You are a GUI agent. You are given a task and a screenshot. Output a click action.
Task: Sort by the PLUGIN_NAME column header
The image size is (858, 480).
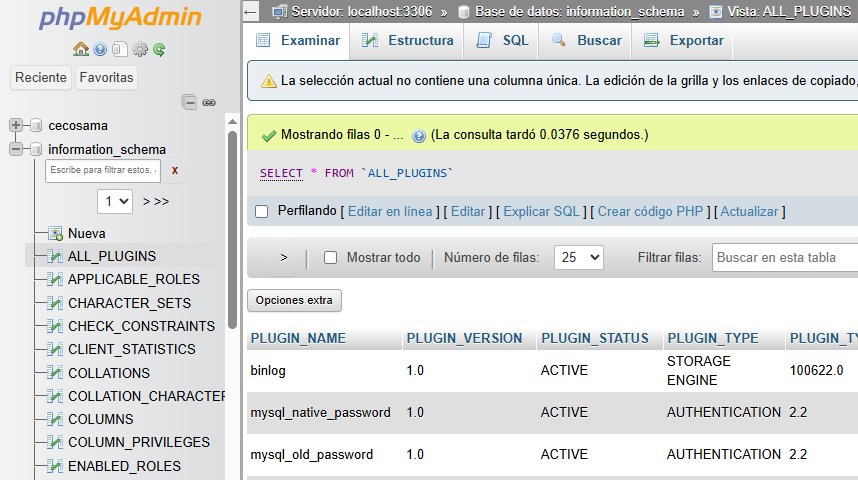pyautogui.click(x=298, y=338)
